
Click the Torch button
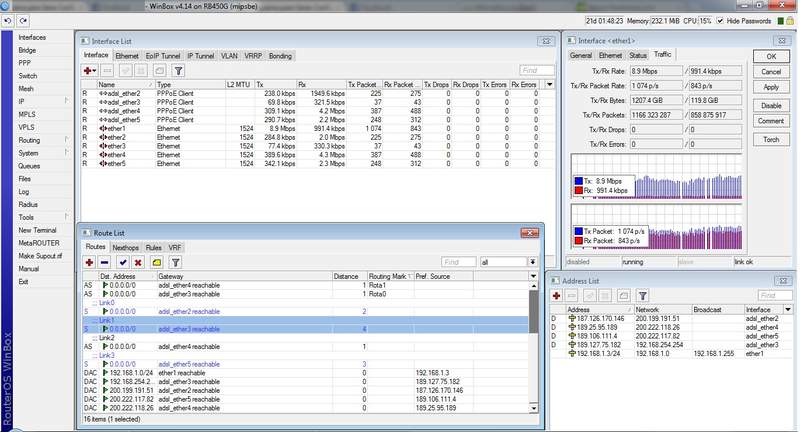click(771, 139)
